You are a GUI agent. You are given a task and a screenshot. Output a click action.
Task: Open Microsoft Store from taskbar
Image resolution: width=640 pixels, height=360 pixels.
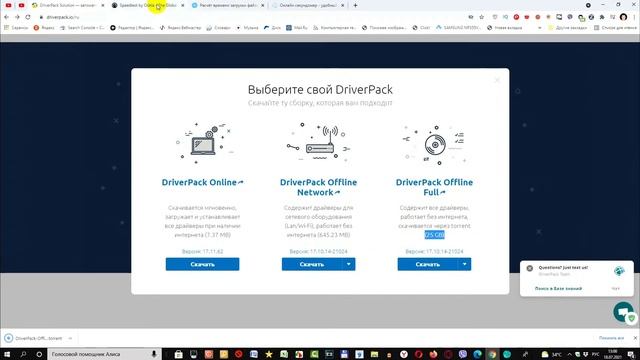178,354
